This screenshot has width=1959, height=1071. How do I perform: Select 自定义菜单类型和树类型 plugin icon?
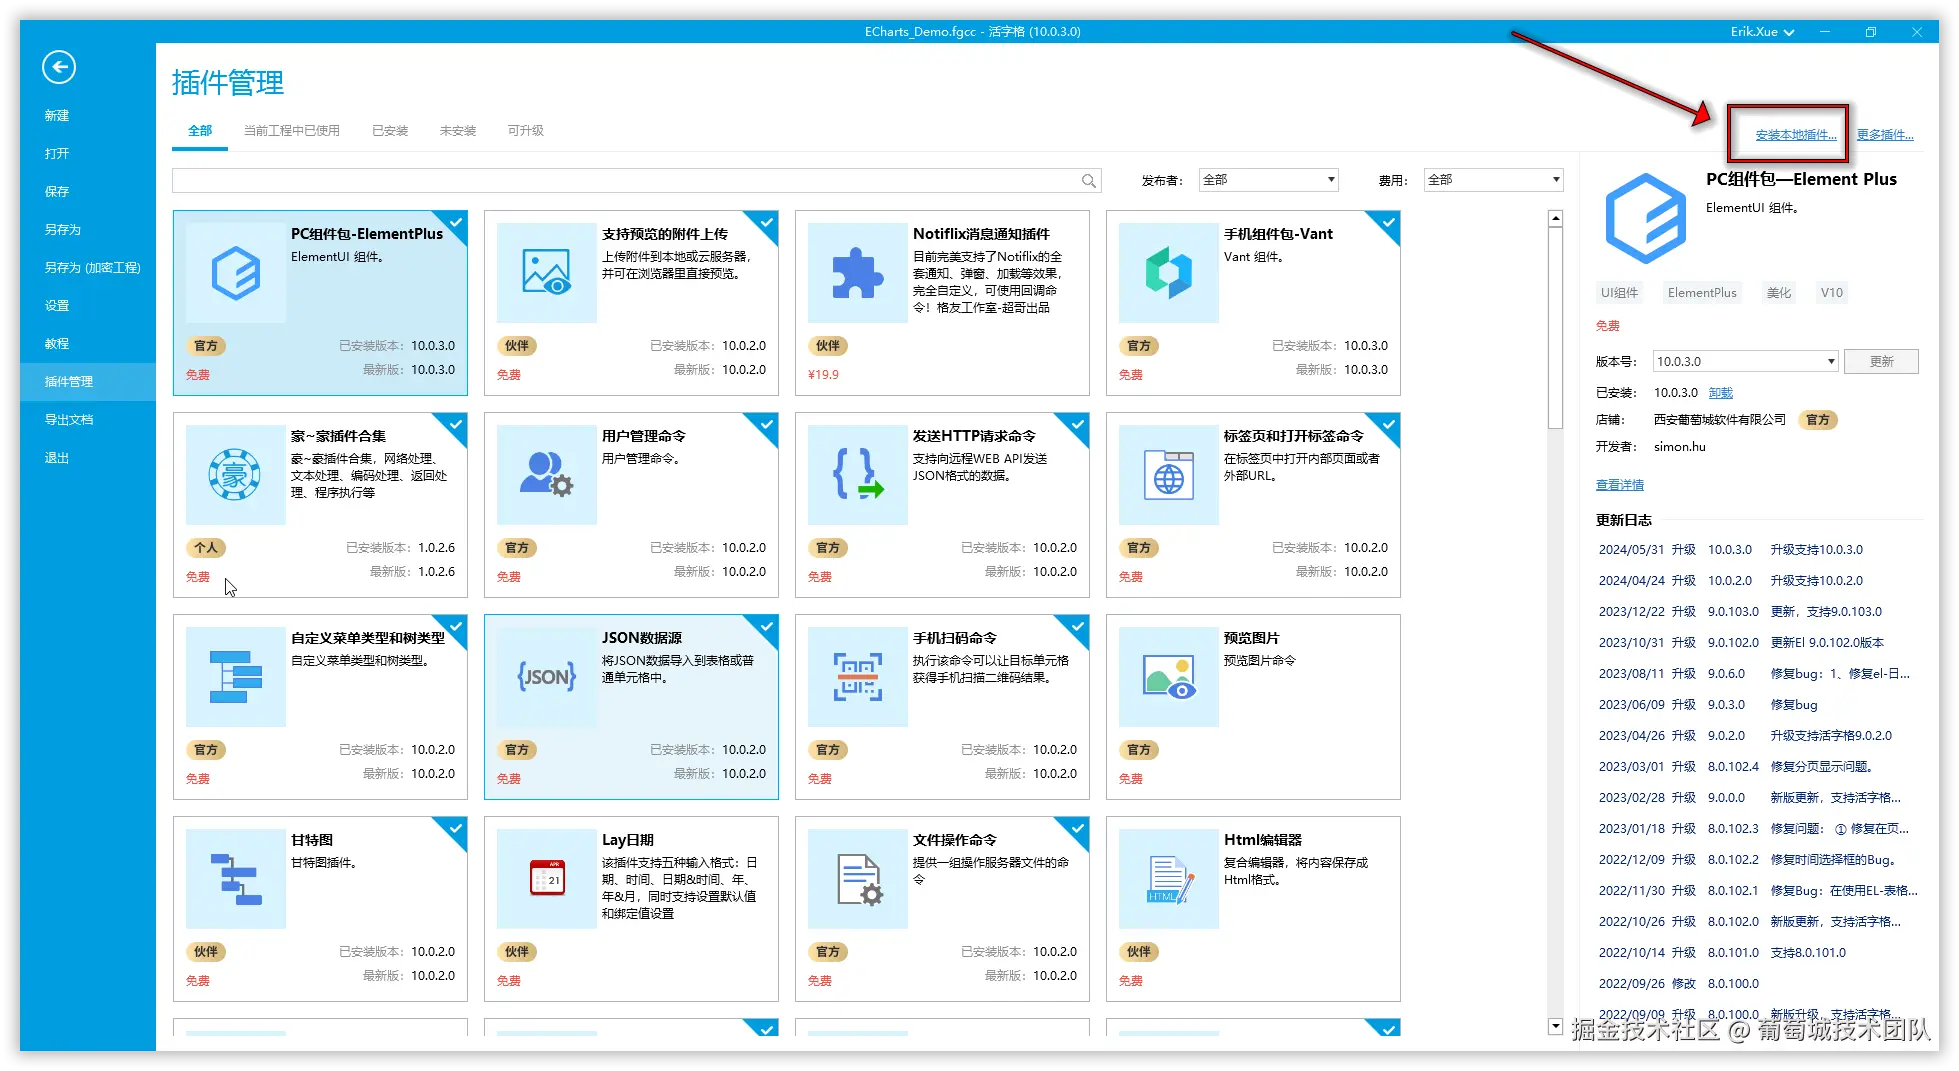pyautogui.click(x=236, y=677)
